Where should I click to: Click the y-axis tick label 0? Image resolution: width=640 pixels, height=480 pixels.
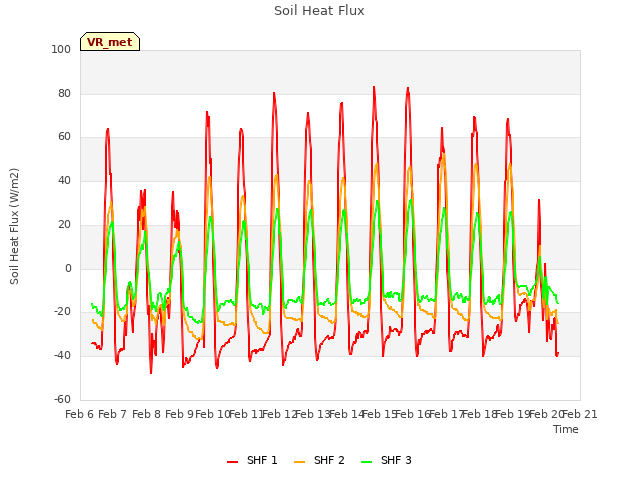click(68, 269)
